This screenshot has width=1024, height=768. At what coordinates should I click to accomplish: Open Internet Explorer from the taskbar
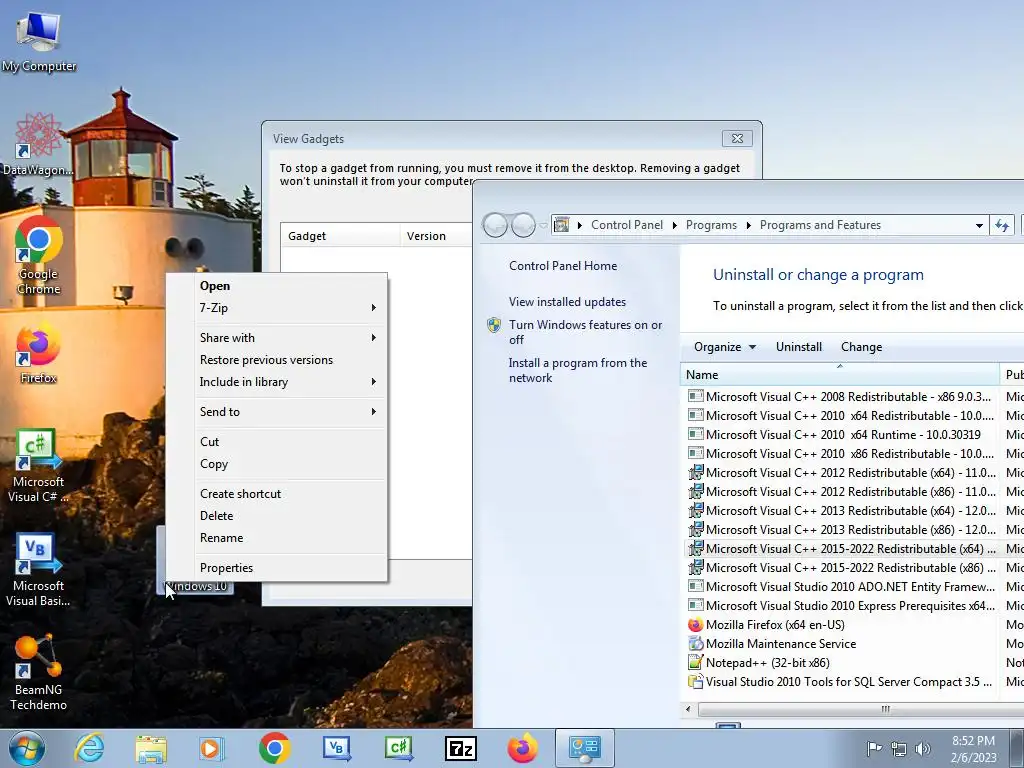(x=89, y=748)
